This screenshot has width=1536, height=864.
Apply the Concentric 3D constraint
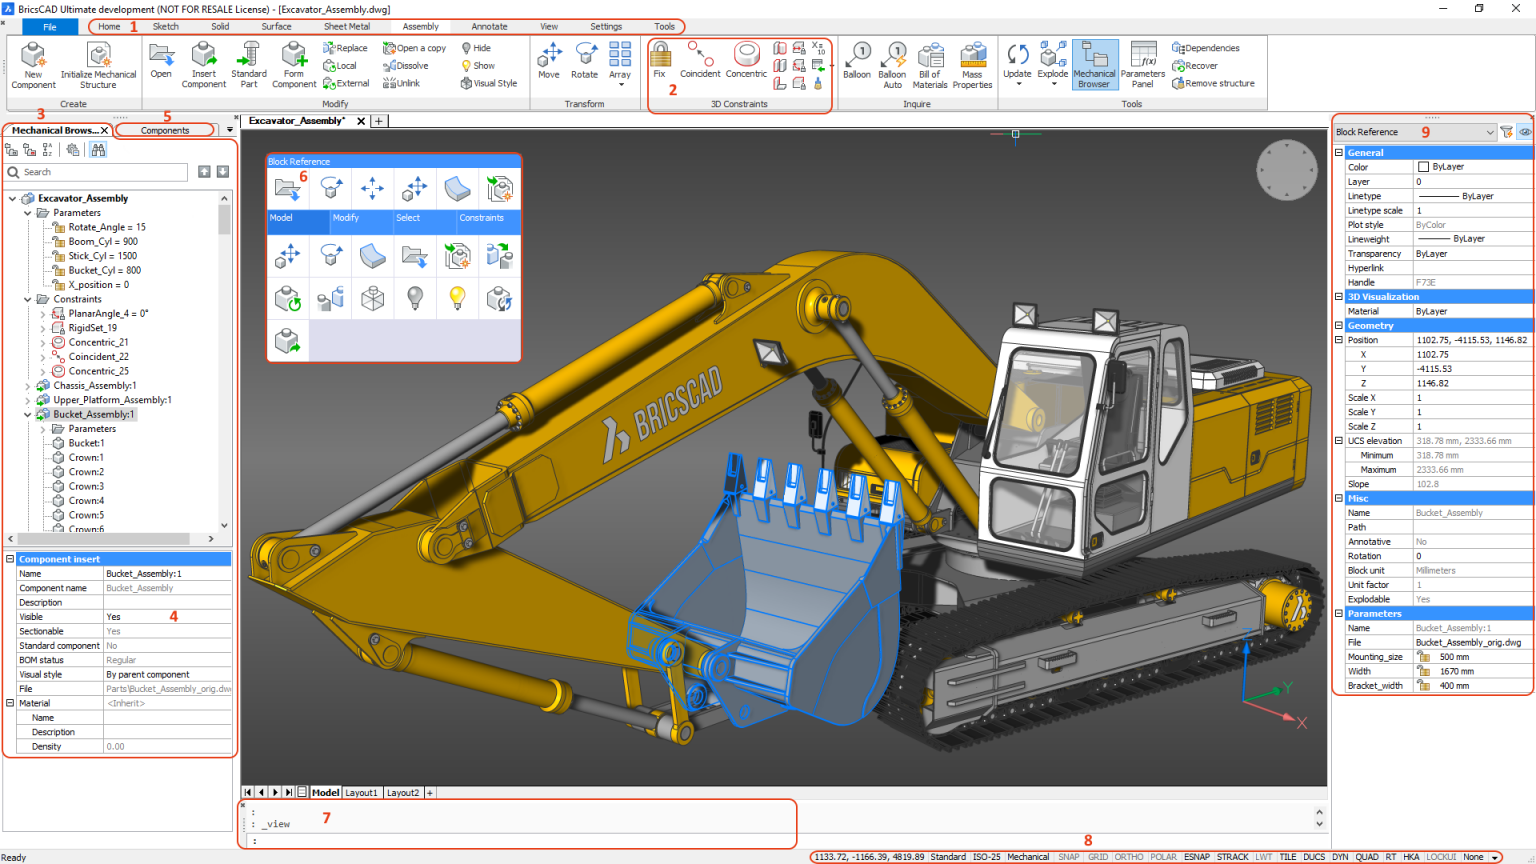745,62
